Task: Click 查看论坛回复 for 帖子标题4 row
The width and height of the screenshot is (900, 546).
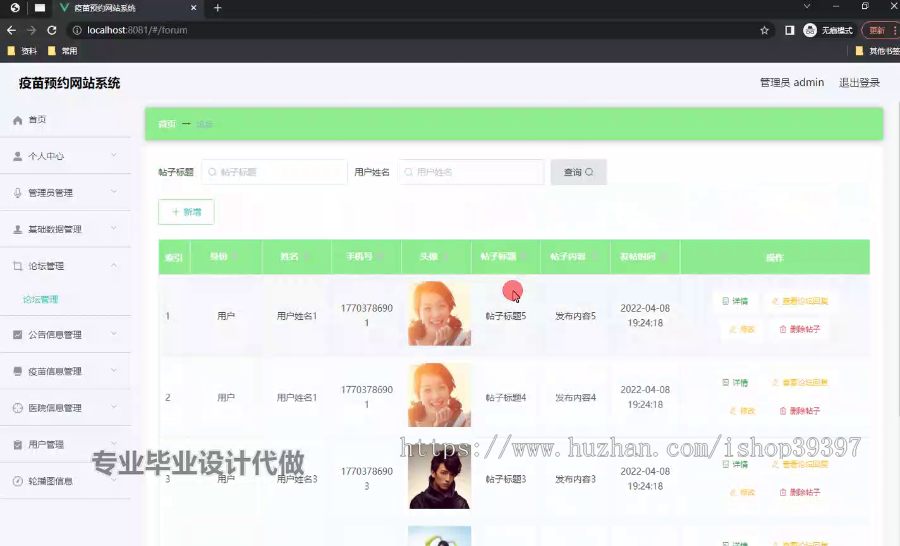Action: pyautogui.click(x=800, y=383)
